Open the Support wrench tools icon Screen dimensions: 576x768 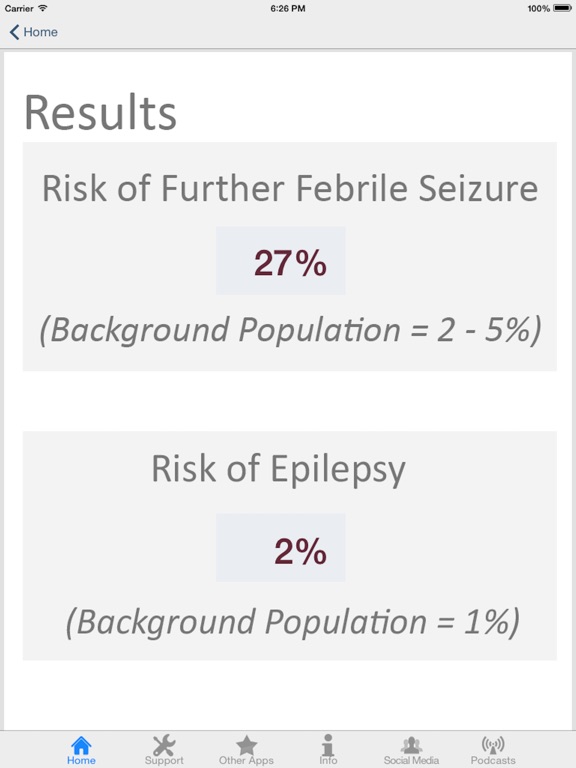(164, 745)
